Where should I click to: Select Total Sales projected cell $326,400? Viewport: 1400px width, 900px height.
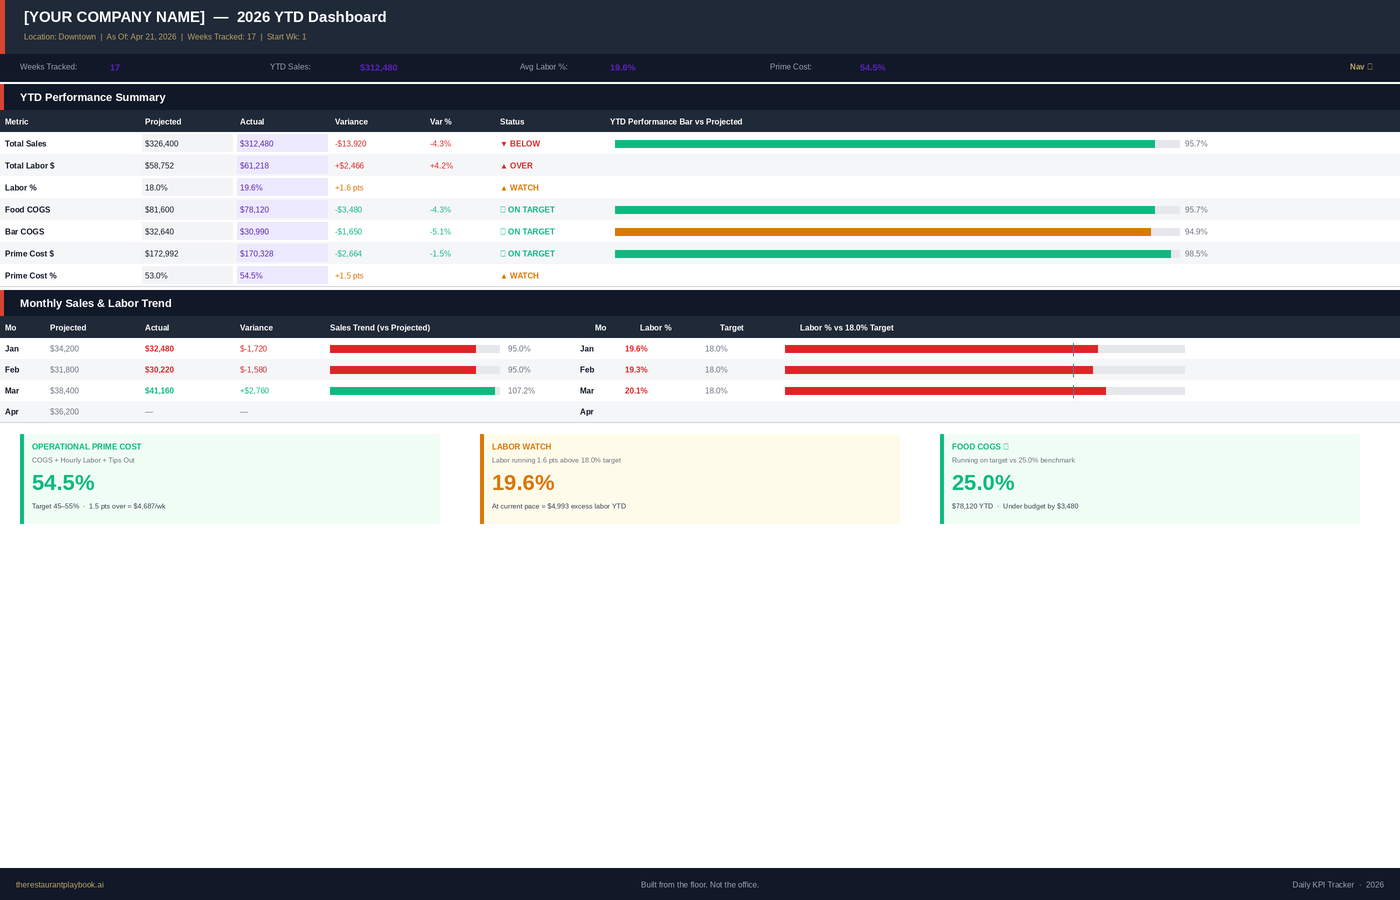click(x=187, y=144)
